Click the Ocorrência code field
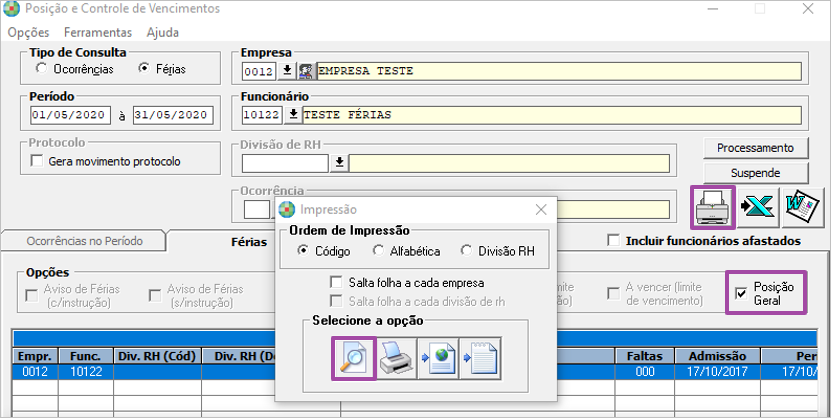This screenshot has width=831, height=418. tap(257, 210)
